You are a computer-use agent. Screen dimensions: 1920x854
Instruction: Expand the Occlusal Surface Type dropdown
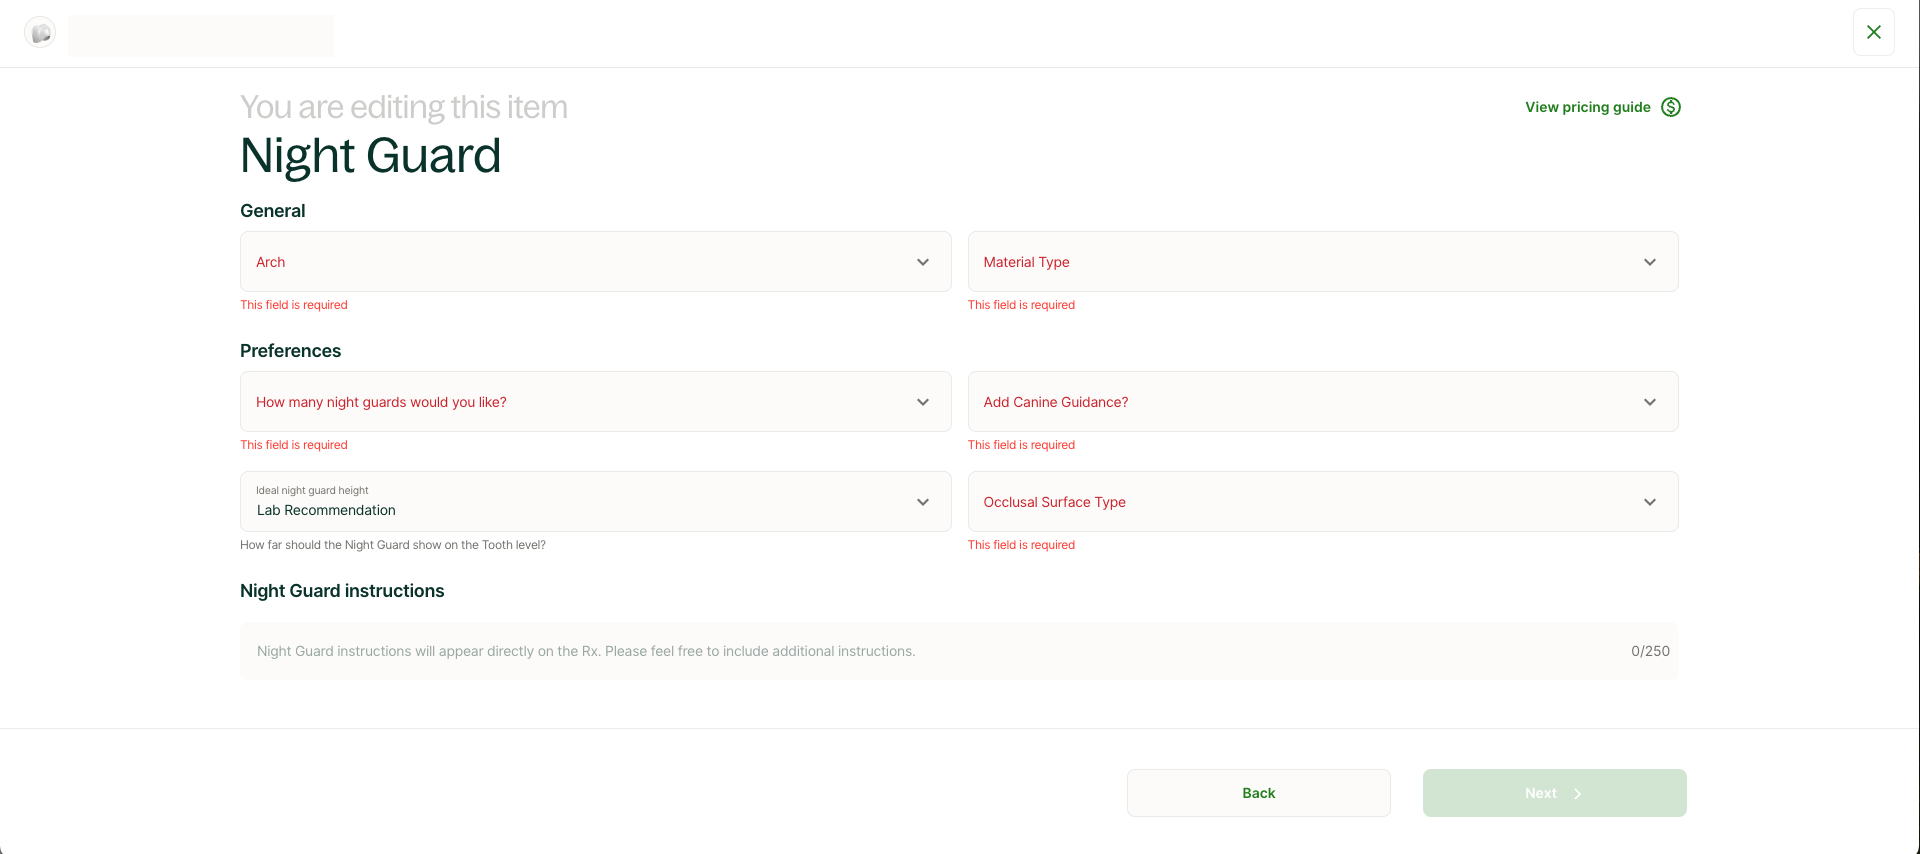[1300, 502]
